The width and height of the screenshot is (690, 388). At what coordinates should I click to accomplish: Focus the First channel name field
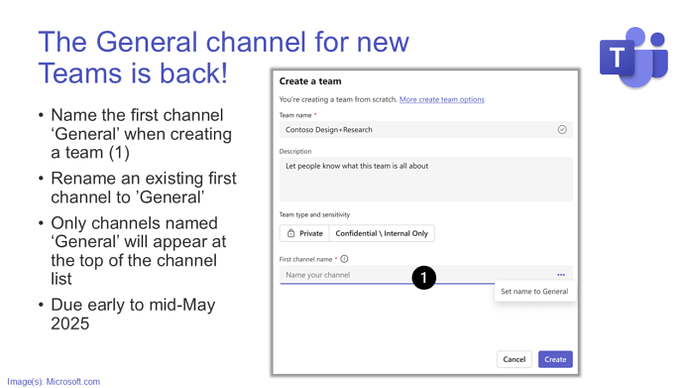(426, 275)
